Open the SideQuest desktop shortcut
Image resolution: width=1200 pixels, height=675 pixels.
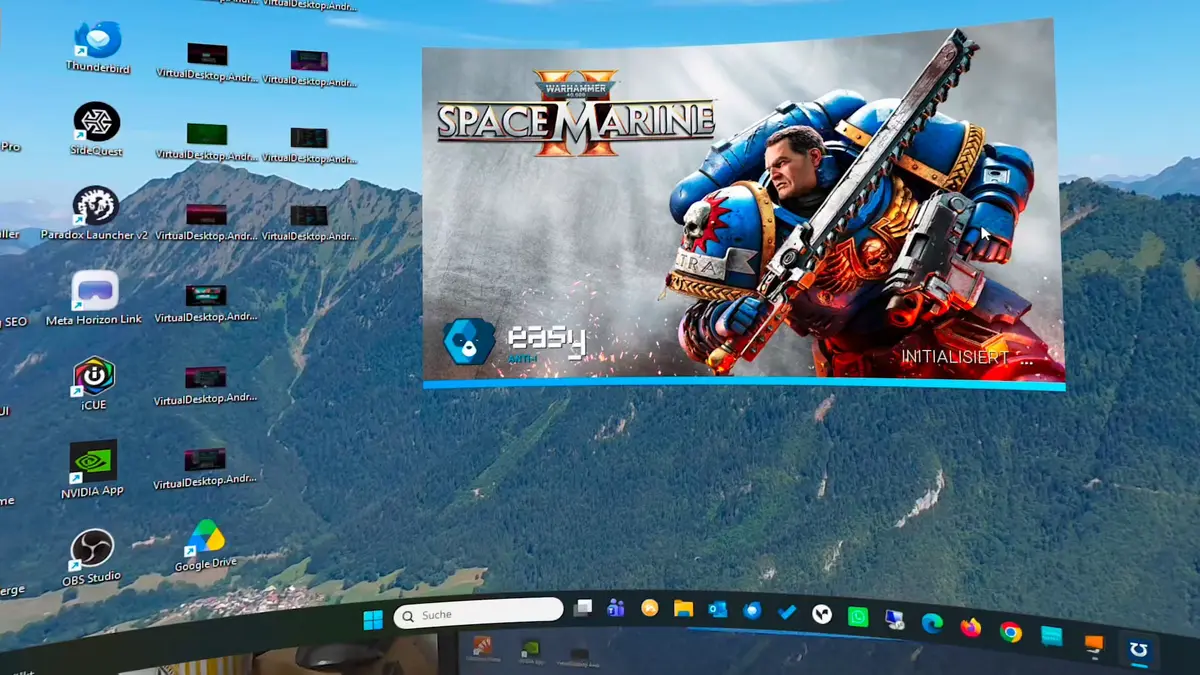[x=97, y=131]
